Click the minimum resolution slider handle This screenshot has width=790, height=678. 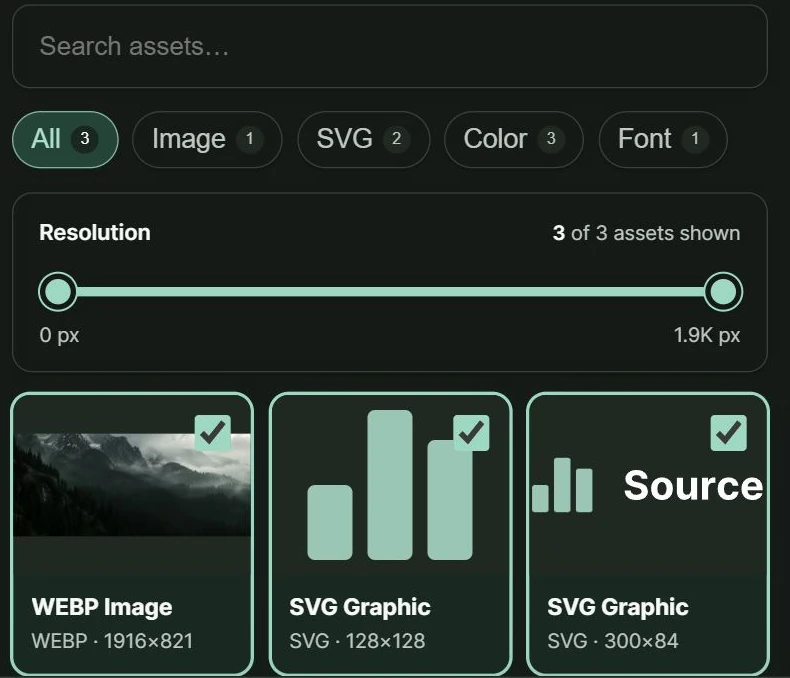click(58, 292)
